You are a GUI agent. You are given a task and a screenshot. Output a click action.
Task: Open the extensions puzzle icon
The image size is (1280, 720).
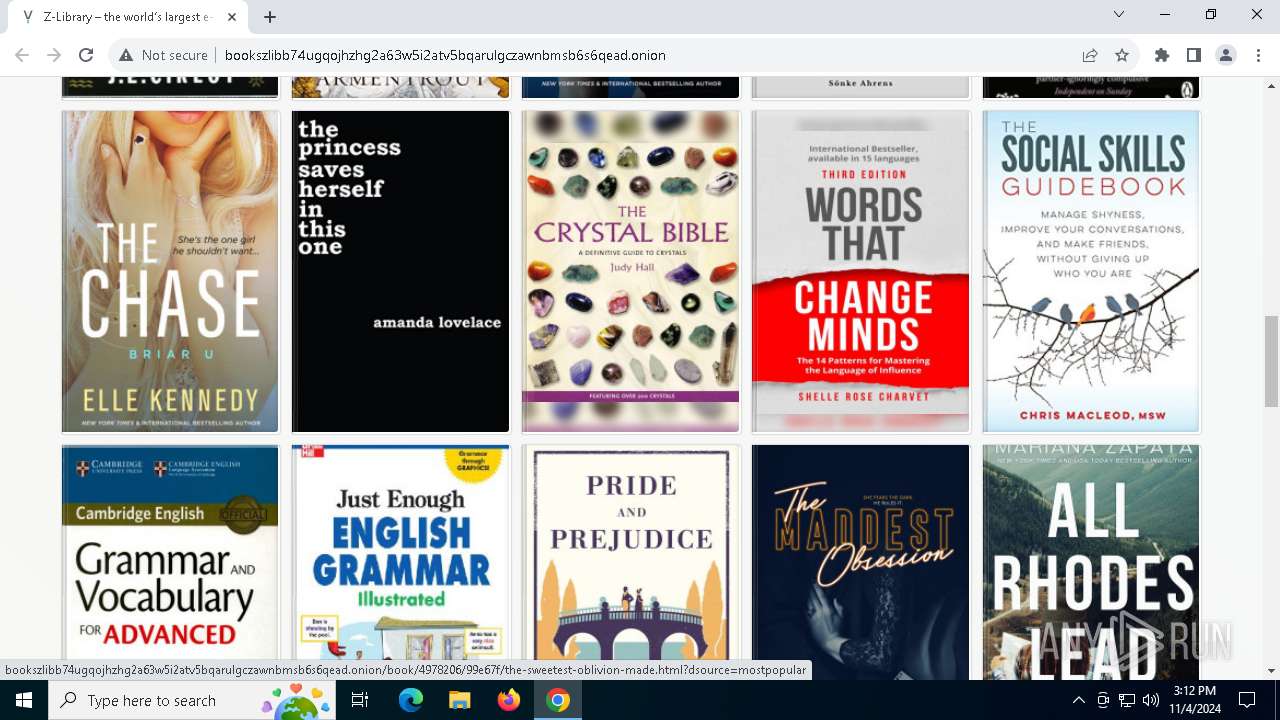tap(1162, 55)
